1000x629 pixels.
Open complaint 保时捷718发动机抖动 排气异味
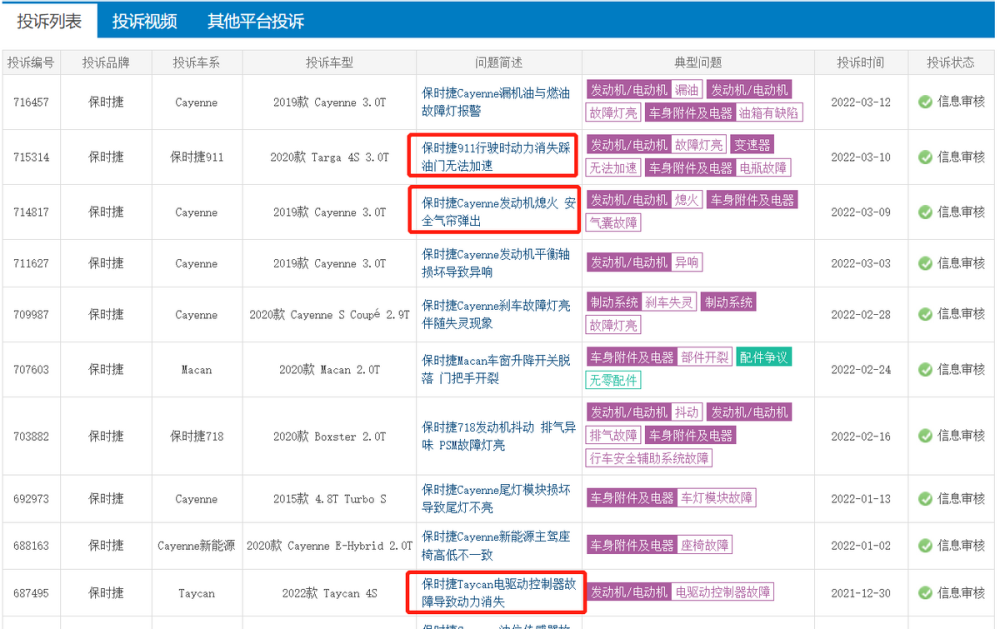498,436
